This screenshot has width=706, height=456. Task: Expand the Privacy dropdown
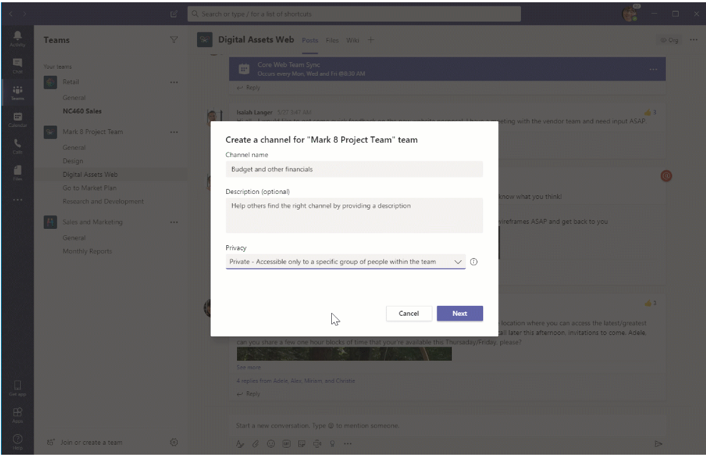coord(345,262)
